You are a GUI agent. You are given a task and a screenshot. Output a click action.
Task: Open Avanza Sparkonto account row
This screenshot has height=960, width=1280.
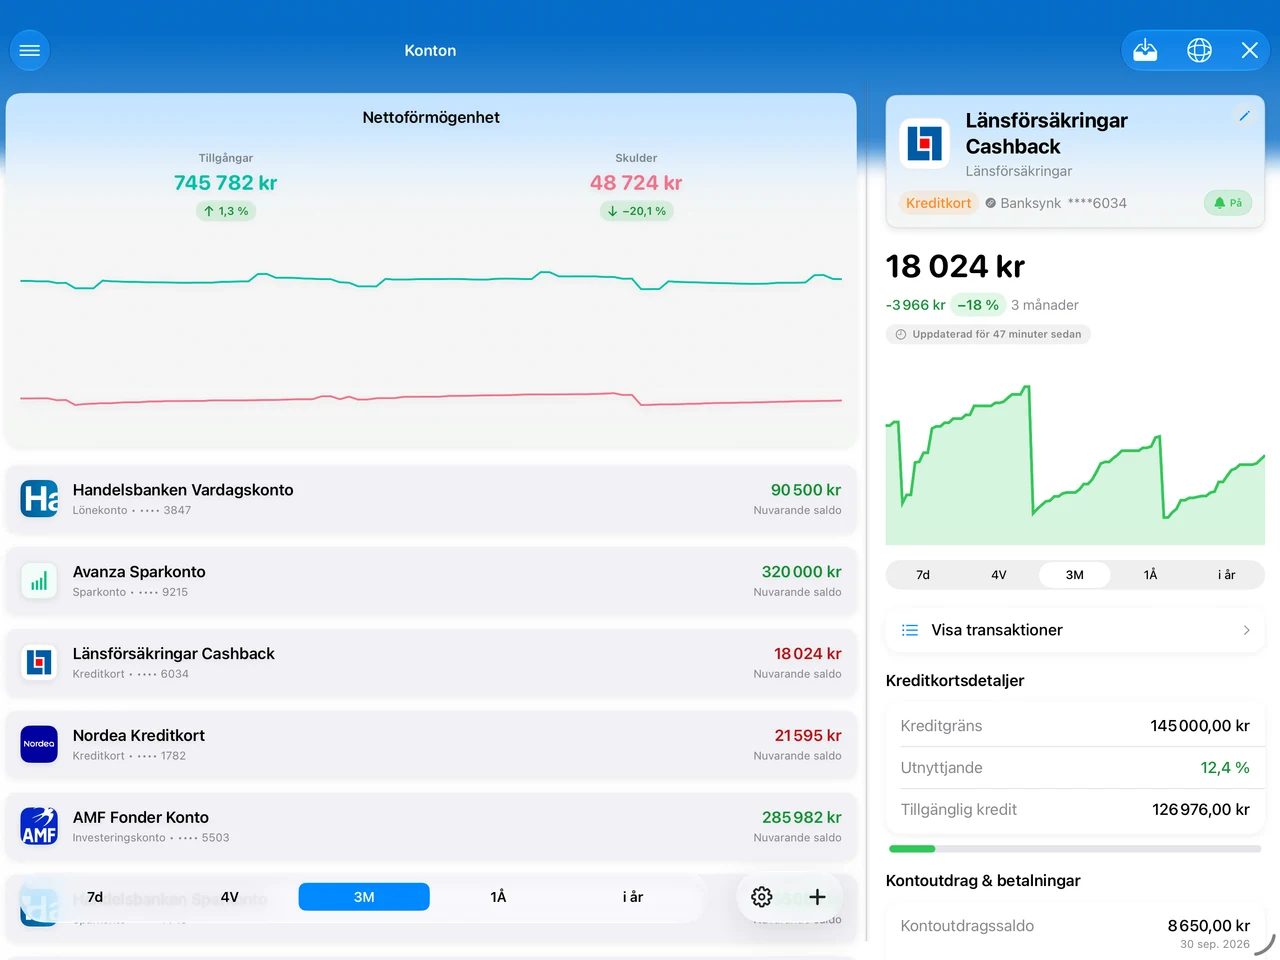(x=431, y=580)
